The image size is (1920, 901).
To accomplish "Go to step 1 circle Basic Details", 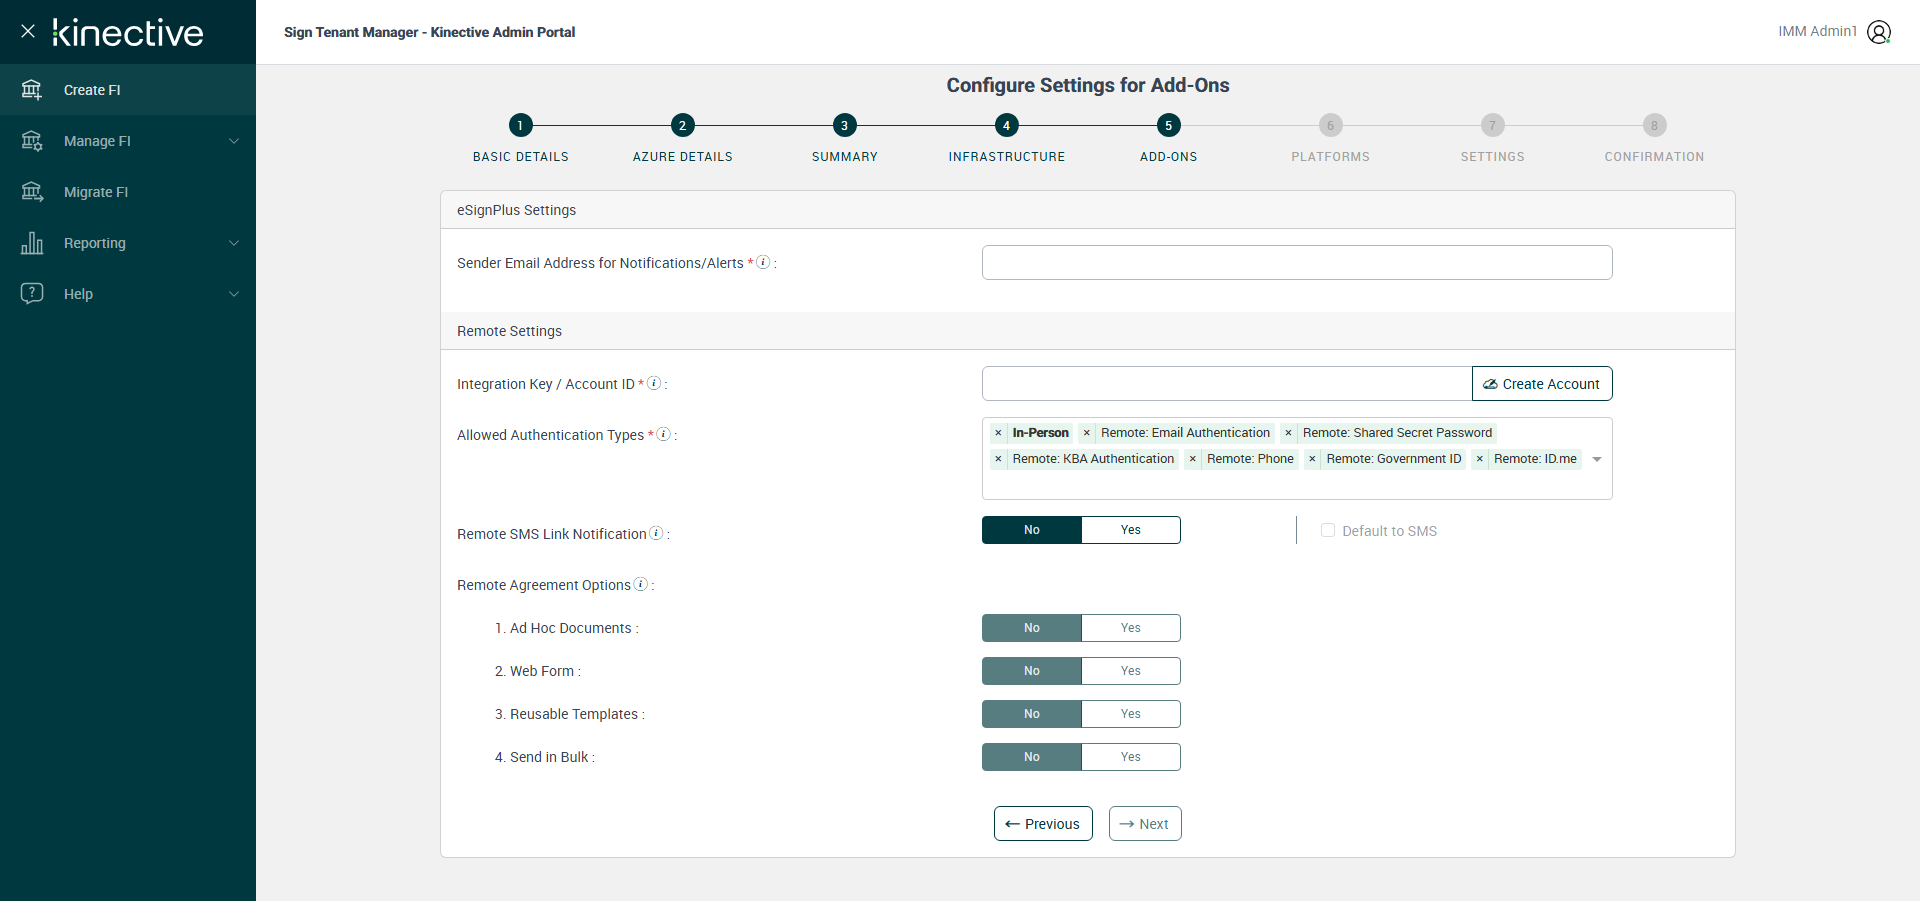I will (520, 125).
